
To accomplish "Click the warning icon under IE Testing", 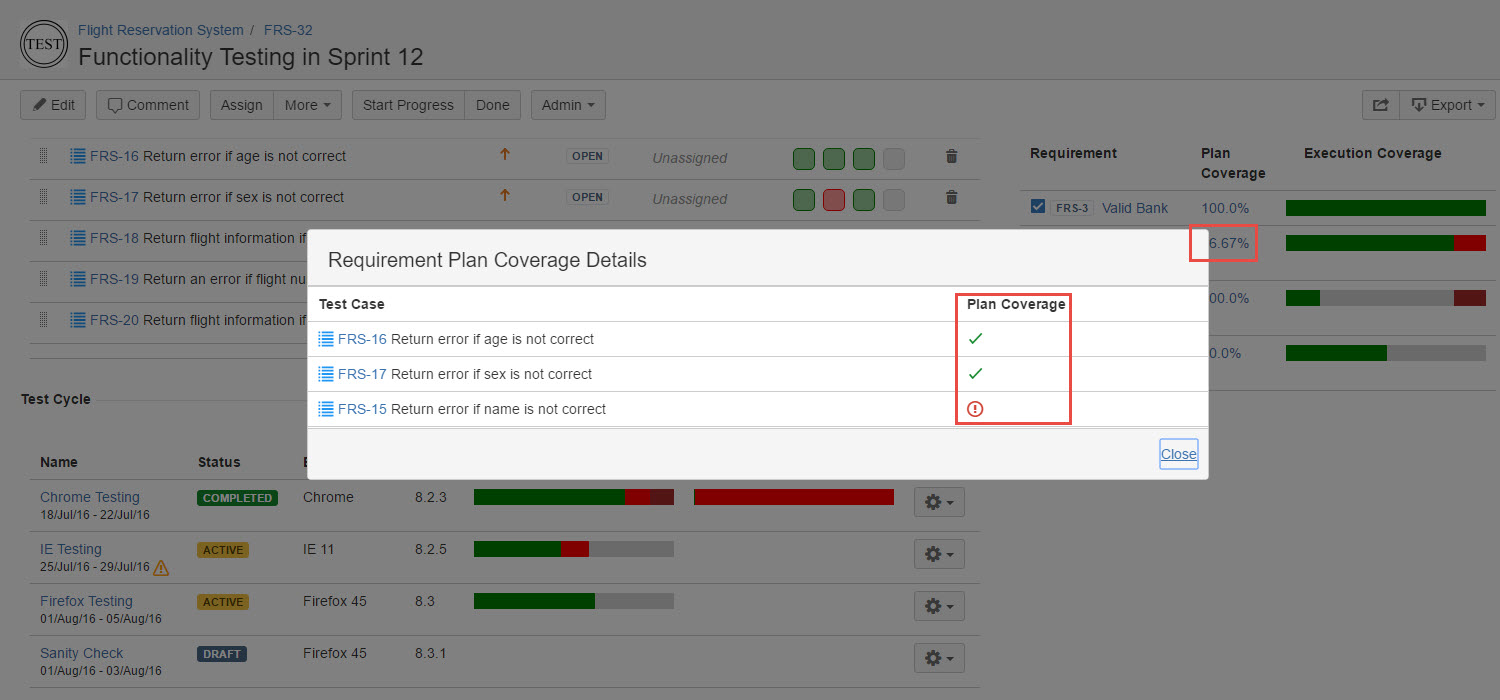I will [160, 568].
